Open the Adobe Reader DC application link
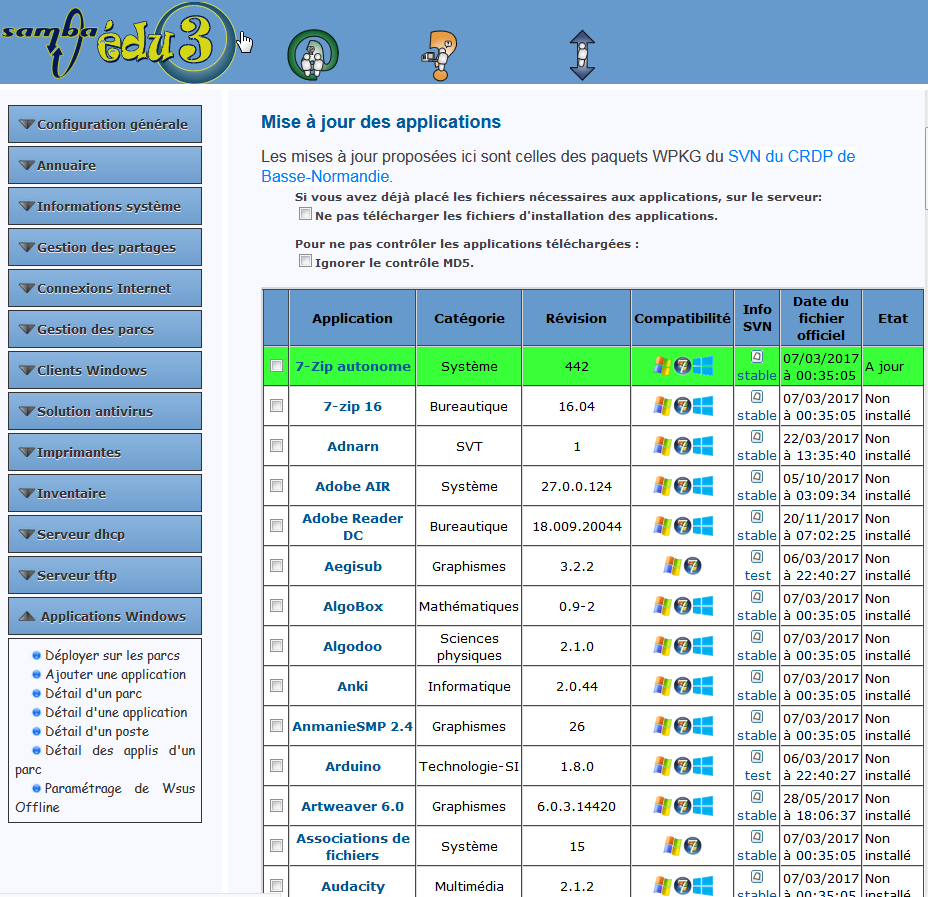This screenshot has height=897, width=928. 353,527
